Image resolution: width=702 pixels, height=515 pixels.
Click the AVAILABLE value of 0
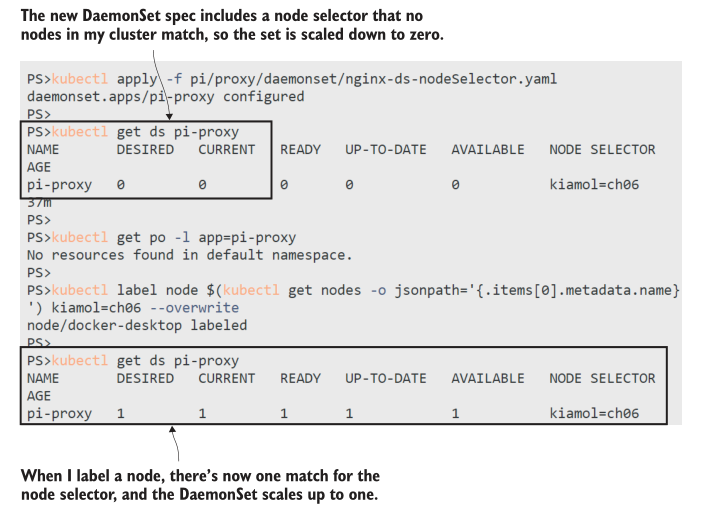pyautogui.click(x=455, y=185)
